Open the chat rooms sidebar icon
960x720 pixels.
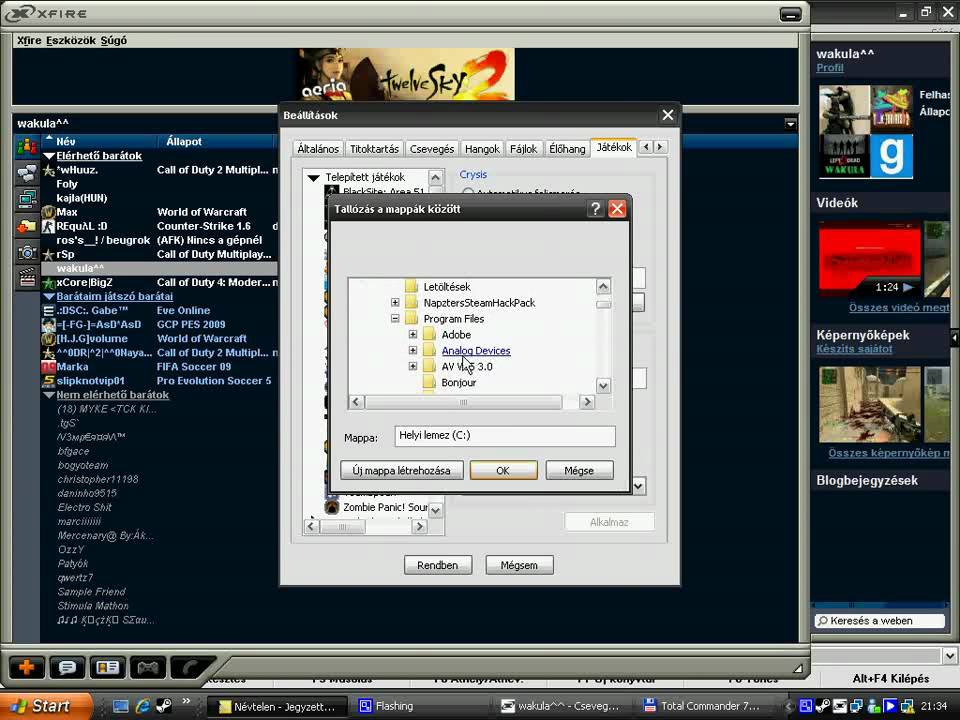[x=27, y=173]
